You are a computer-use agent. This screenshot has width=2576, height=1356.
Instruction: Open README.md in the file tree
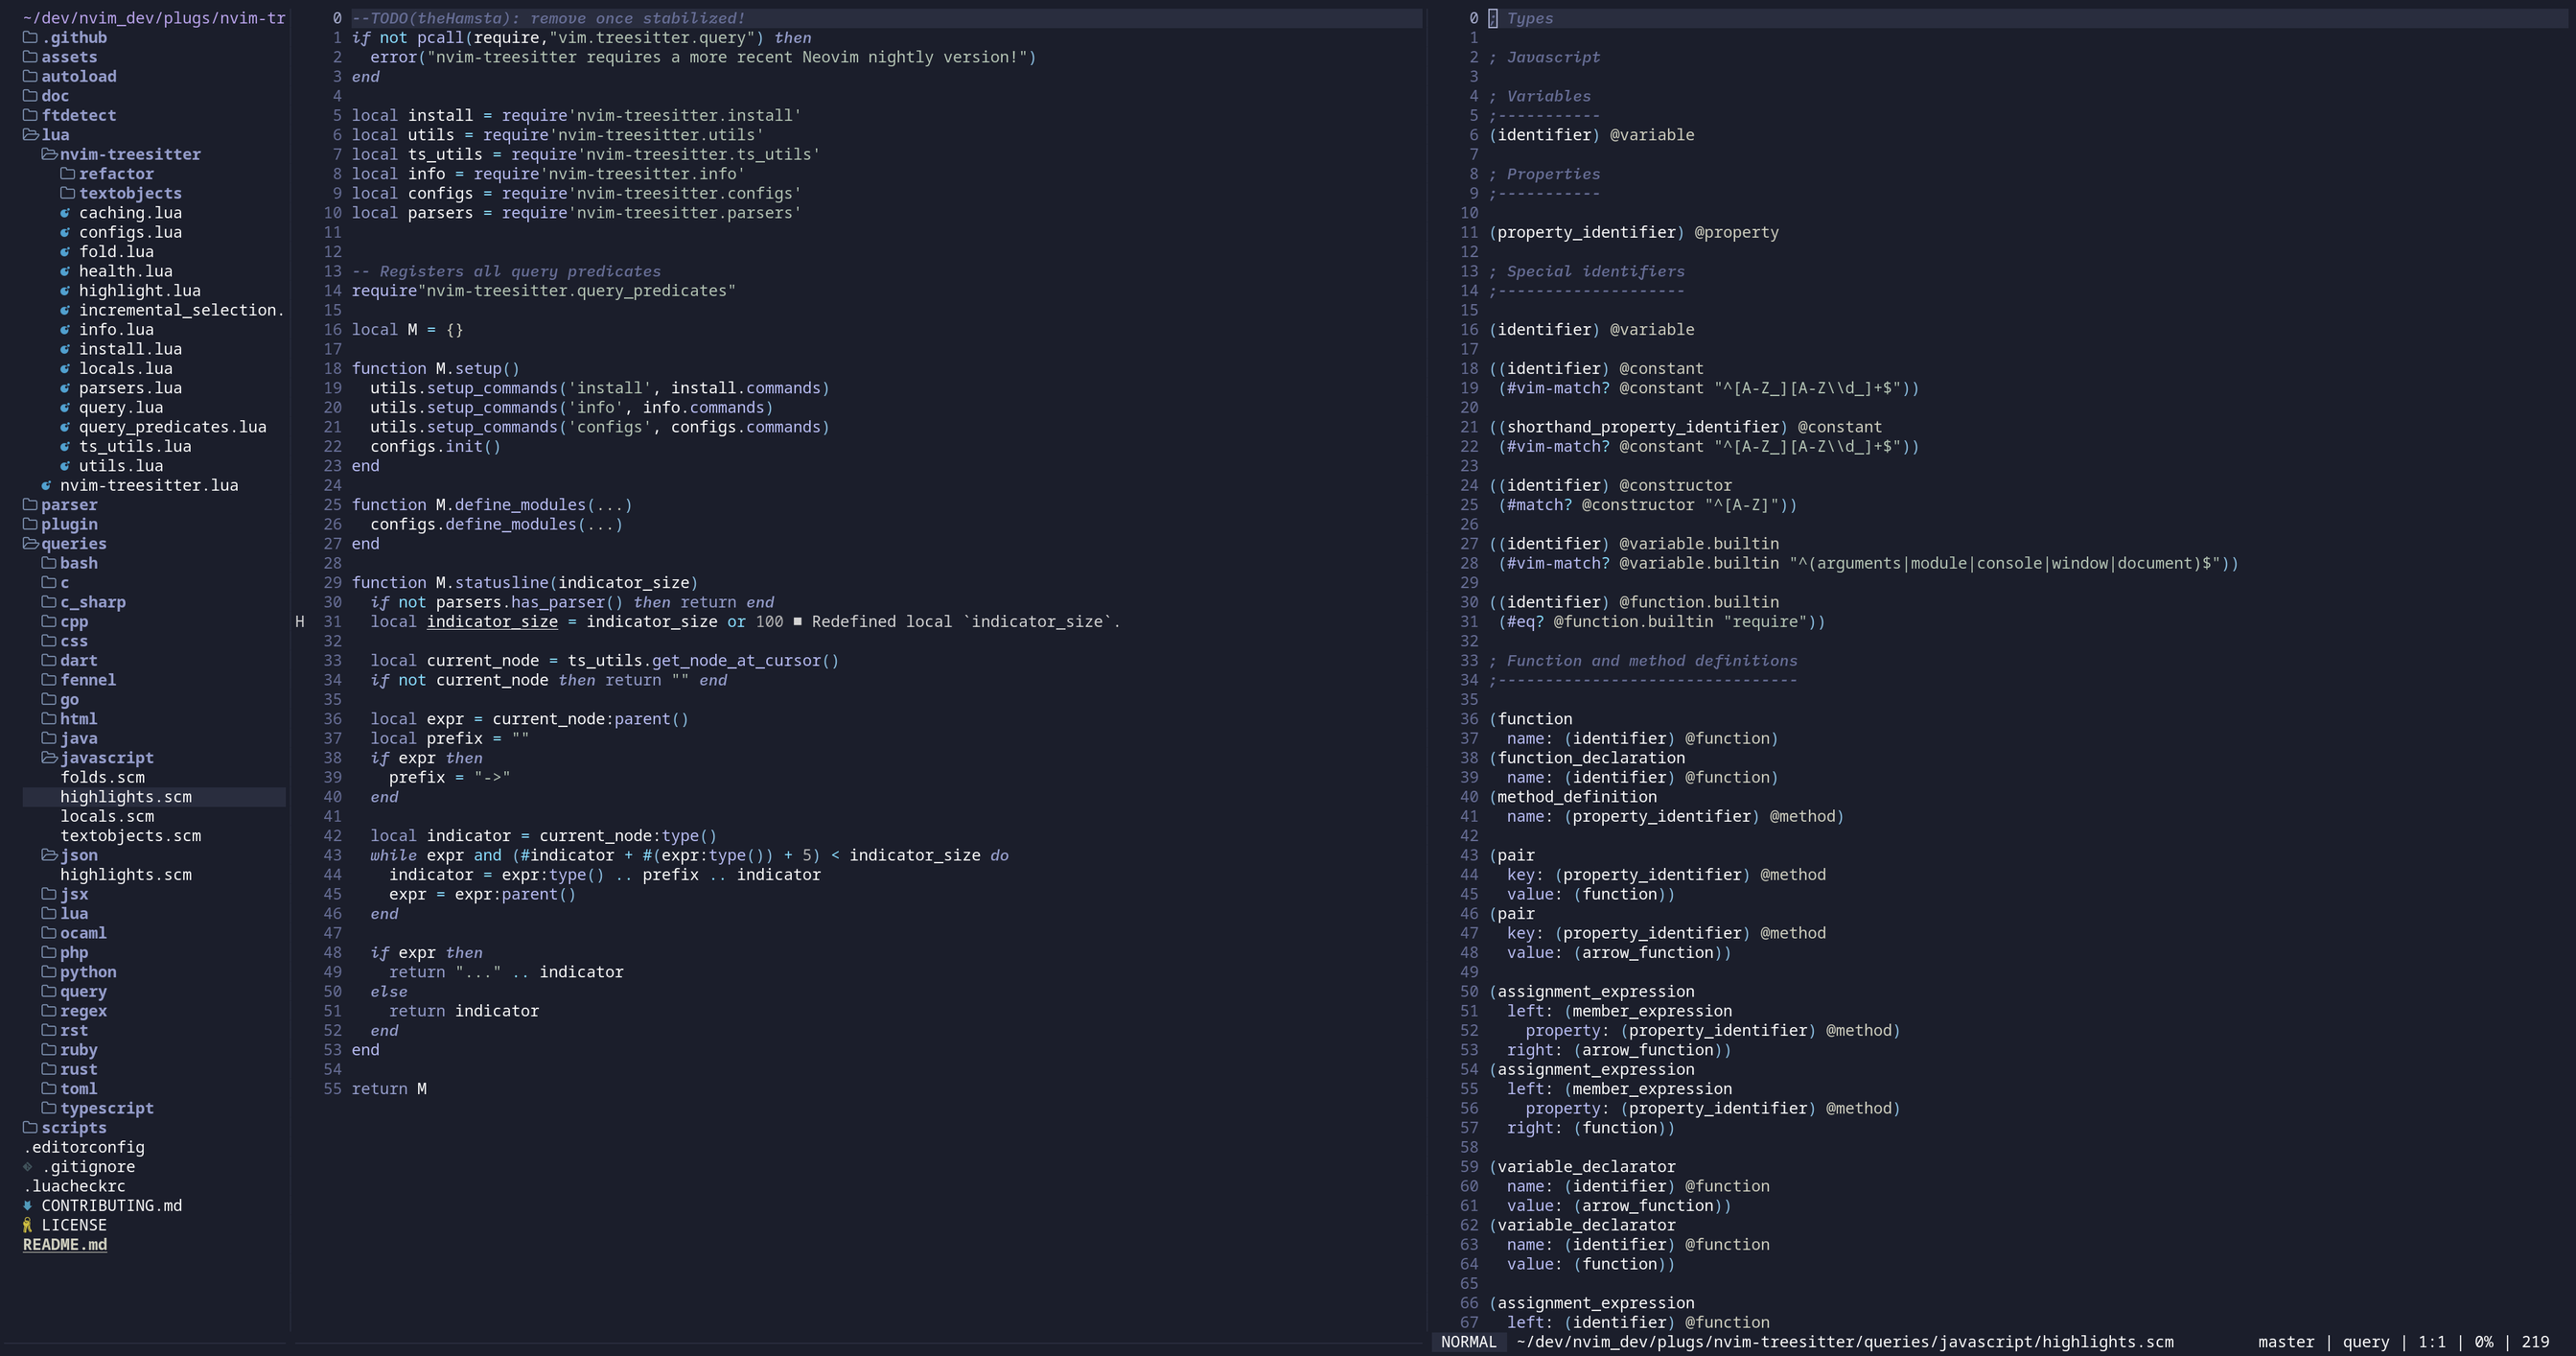coord(65,1245)
